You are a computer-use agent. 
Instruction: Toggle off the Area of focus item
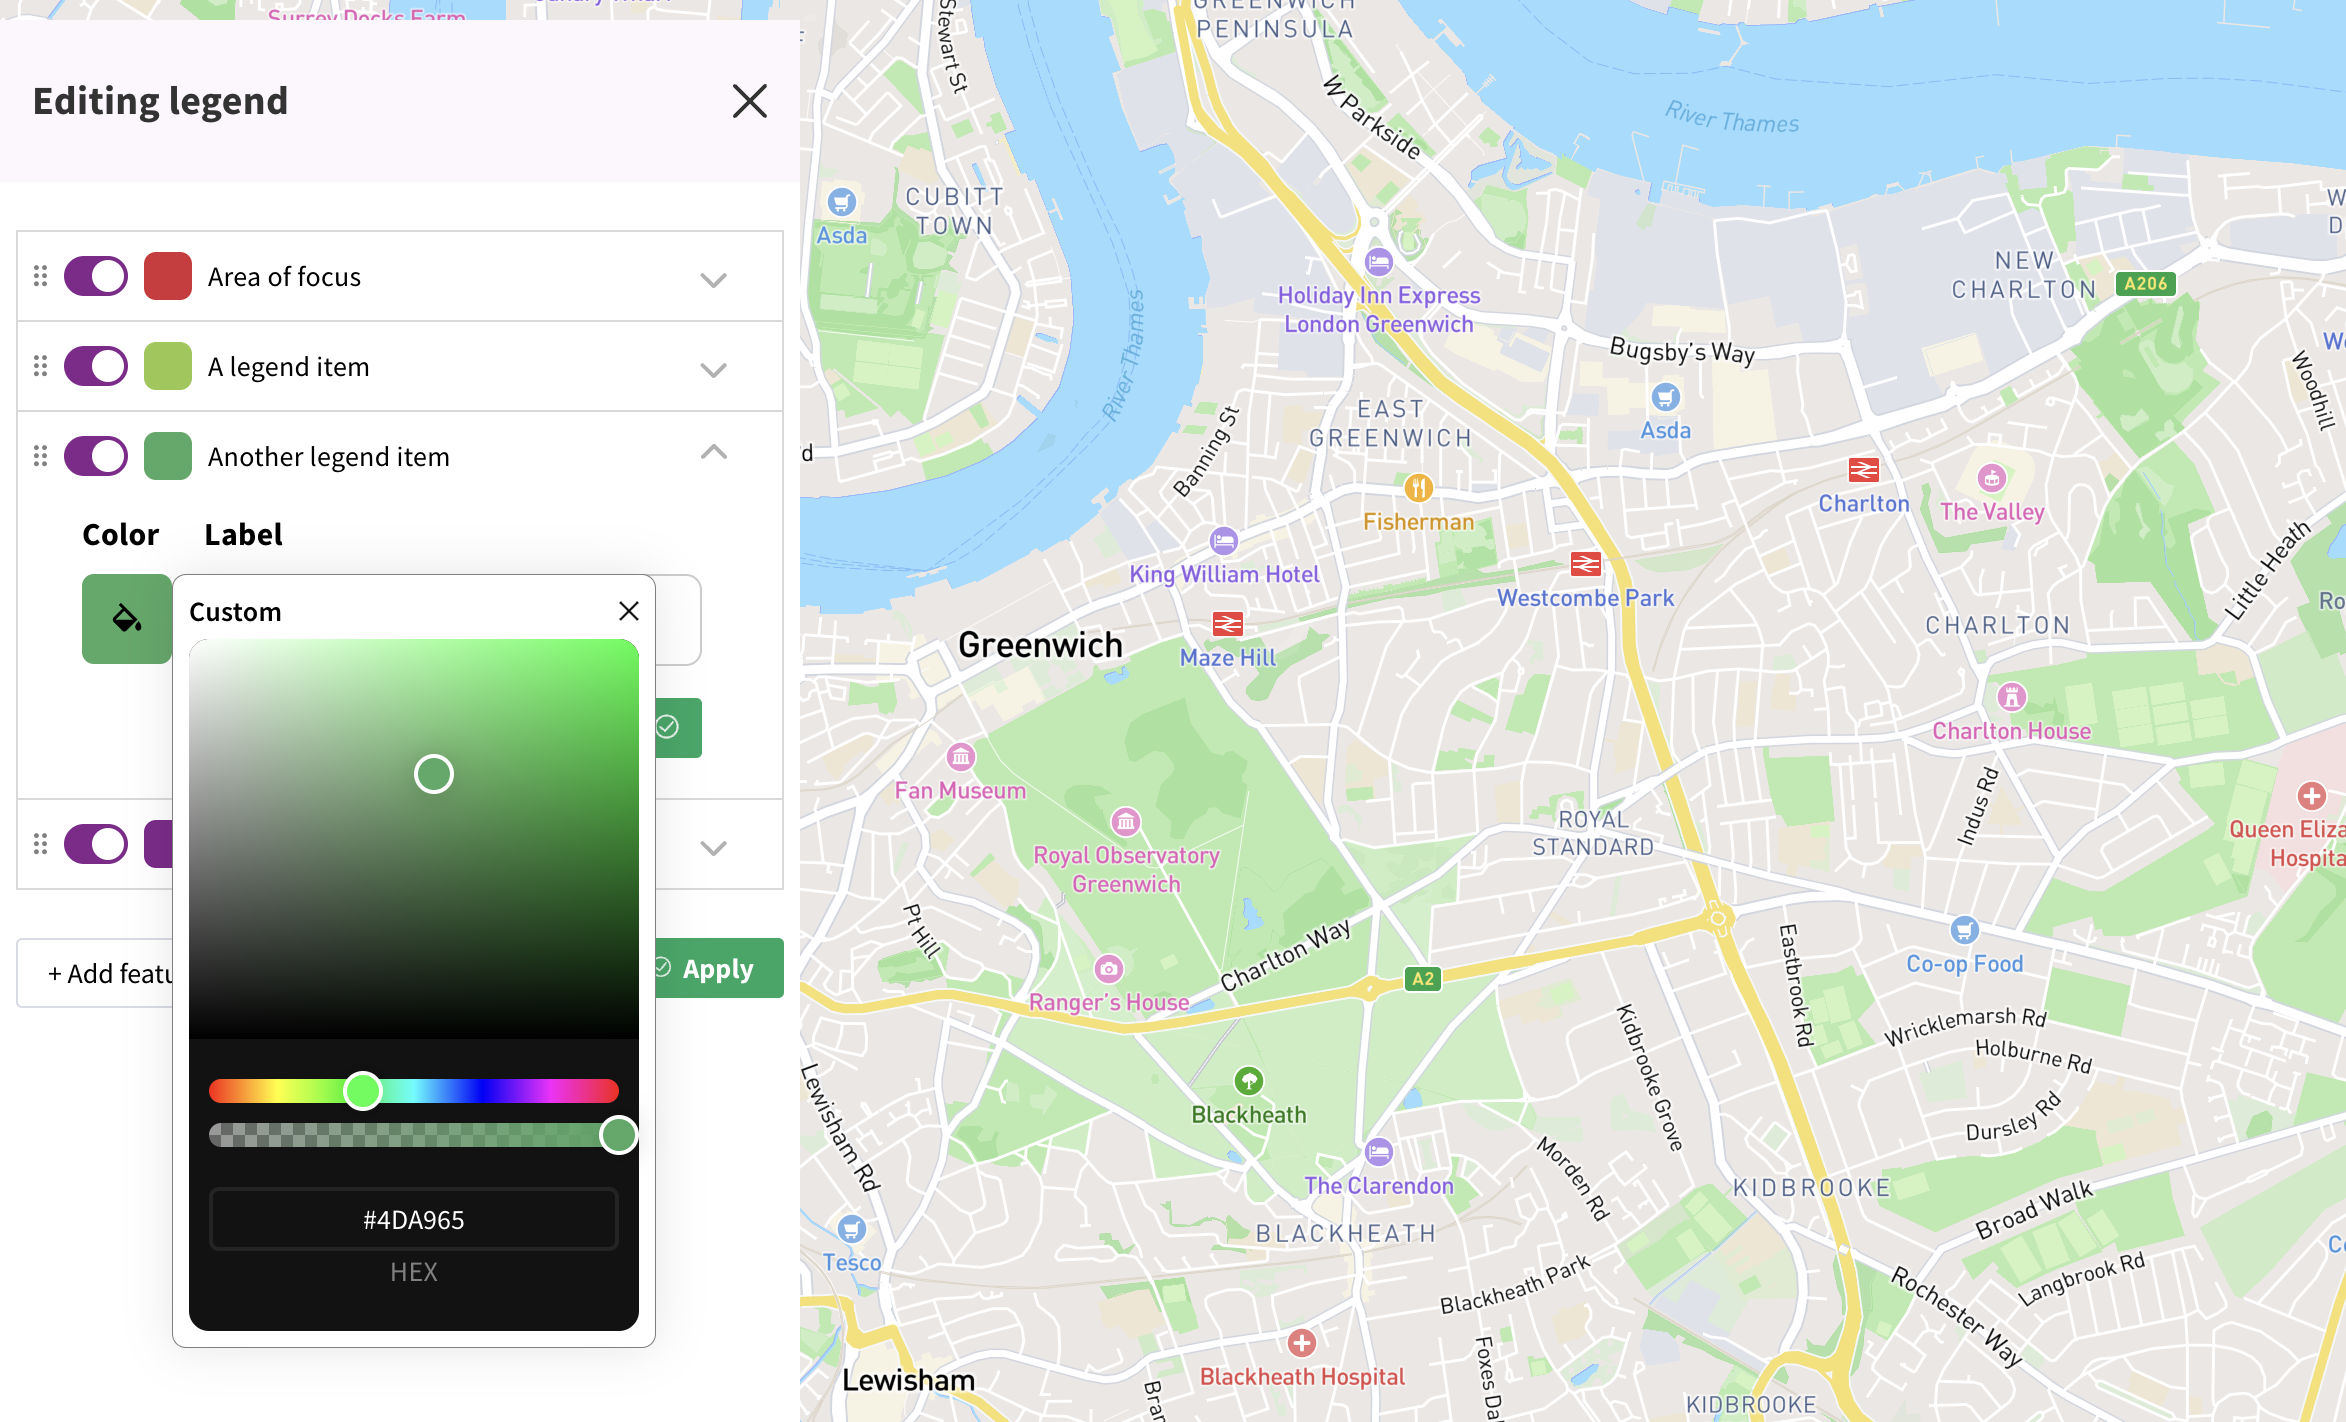pyautogui.click(x=96, y=276)
